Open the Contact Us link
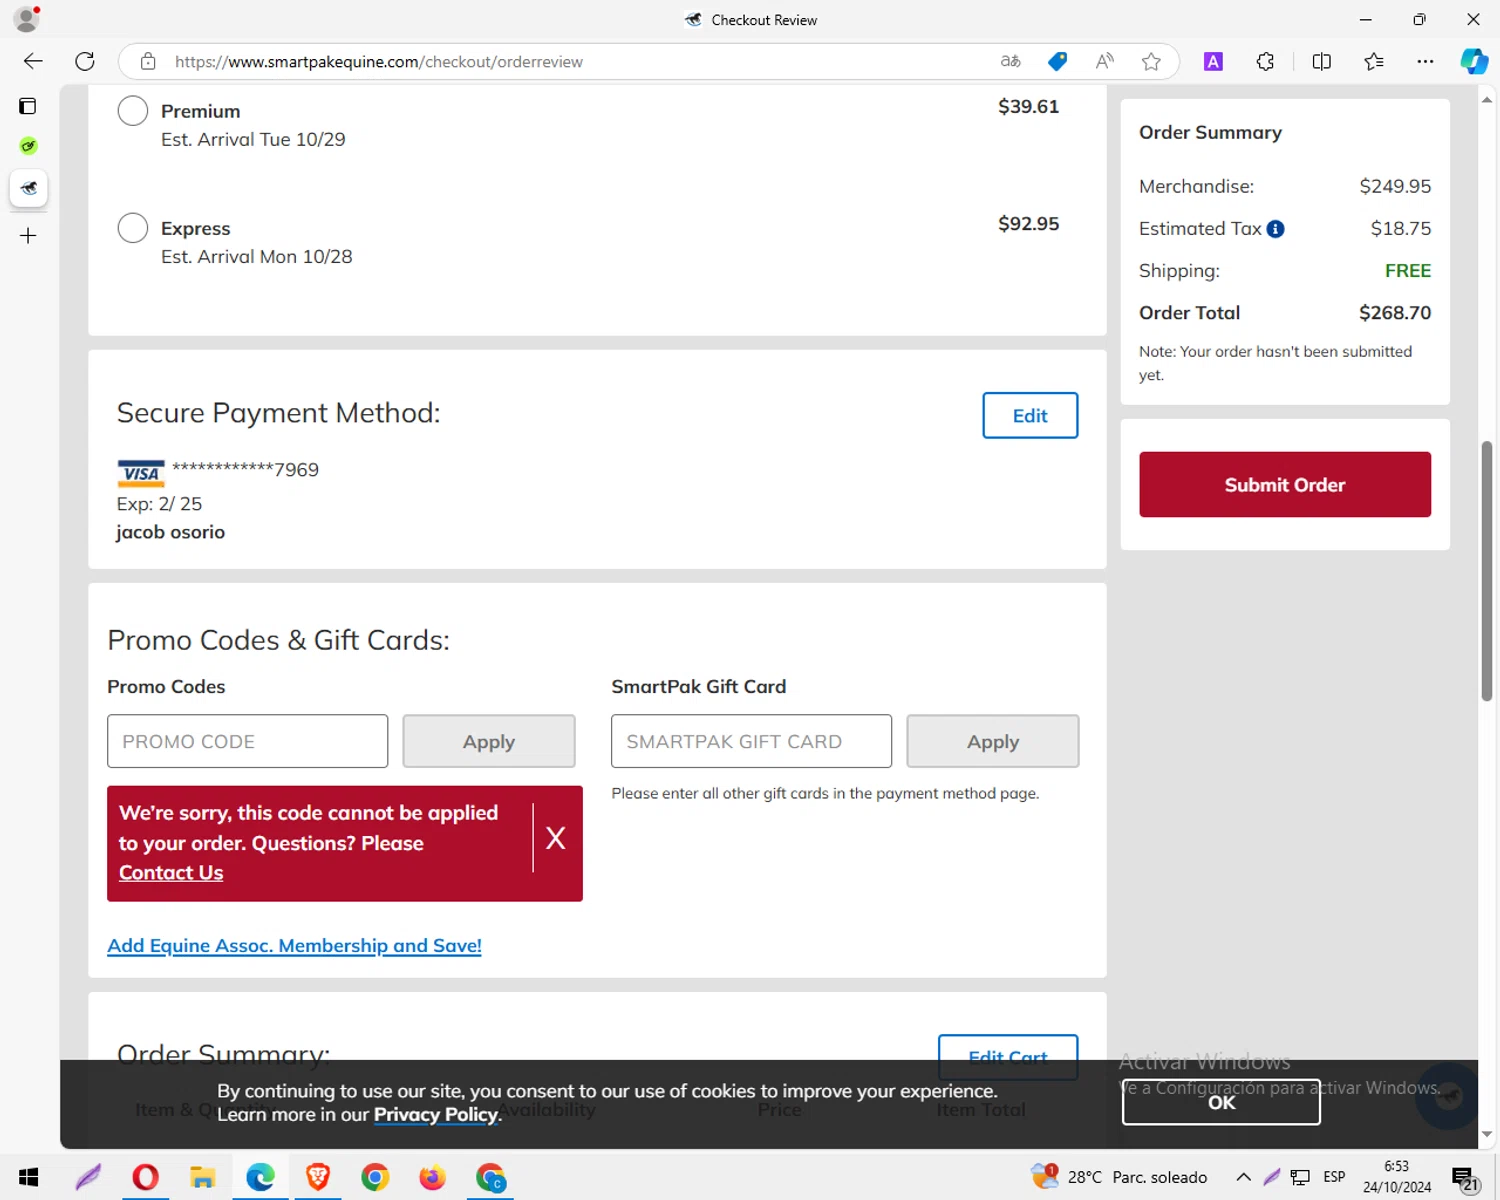The image size is (1500, 1200). 171,872
